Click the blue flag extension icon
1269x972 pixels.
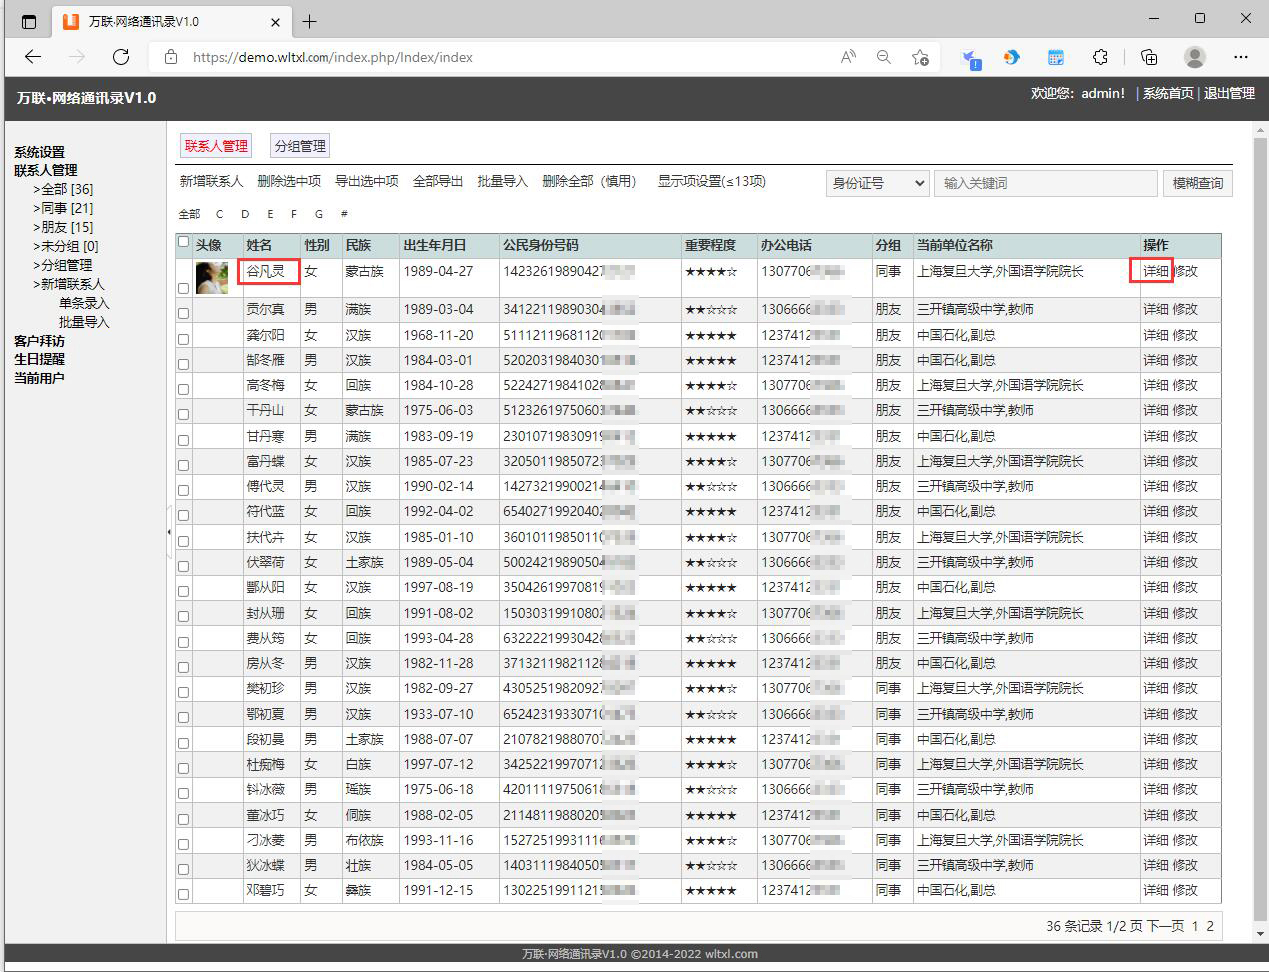[x=970, y=58]
